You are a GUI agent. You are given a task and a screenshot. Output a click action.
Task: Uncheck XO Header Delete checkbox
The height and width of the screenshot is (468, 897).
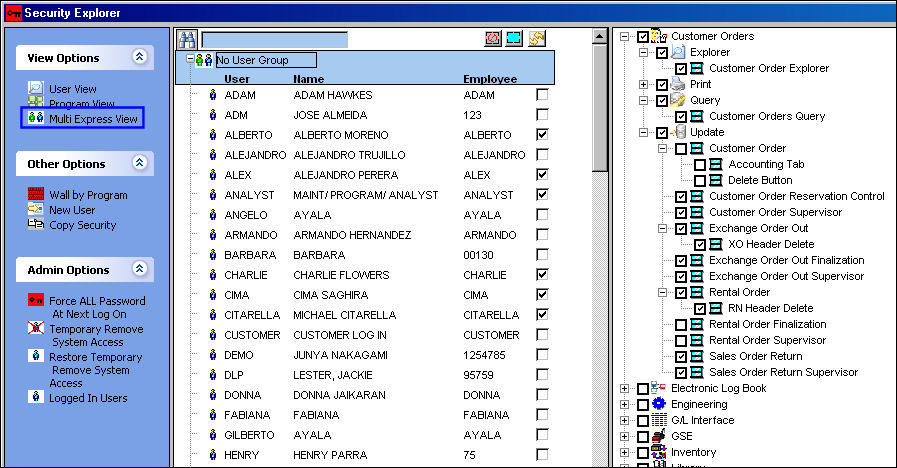click(700, 245)
